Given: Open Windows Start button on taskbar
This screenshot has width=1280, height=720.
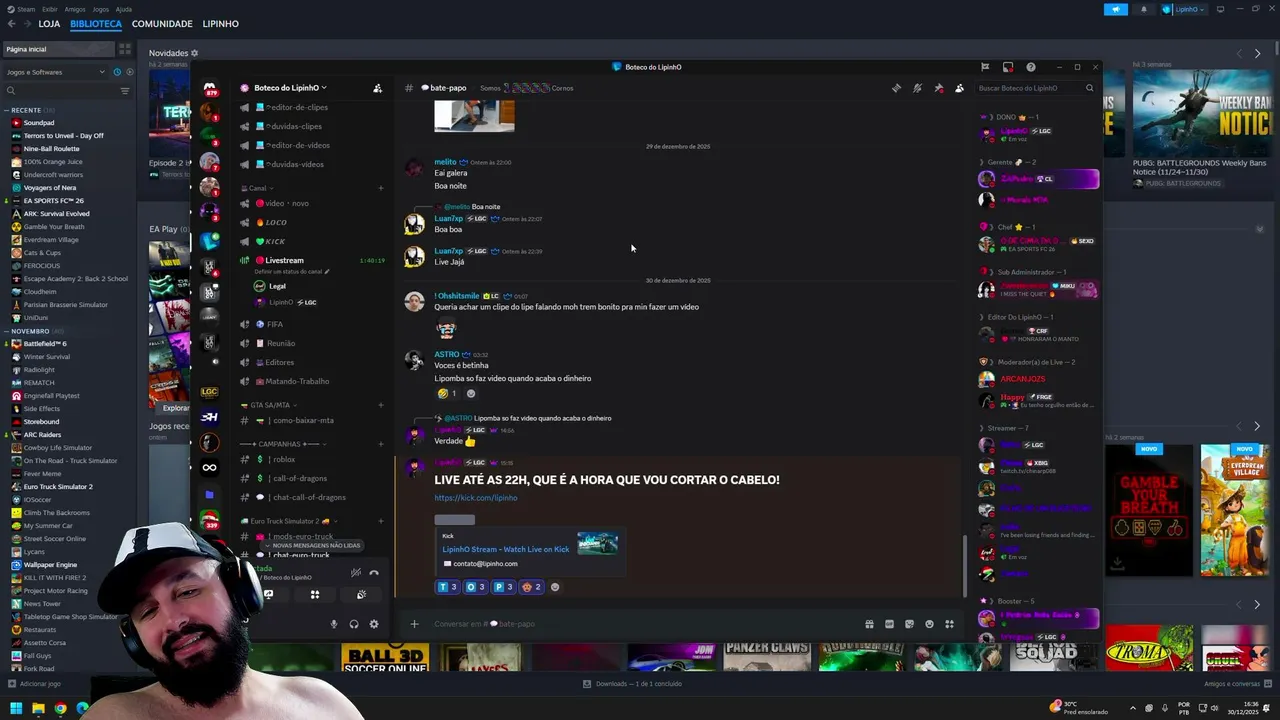Looking at the screenshot, I should click(x=16, y=709).
